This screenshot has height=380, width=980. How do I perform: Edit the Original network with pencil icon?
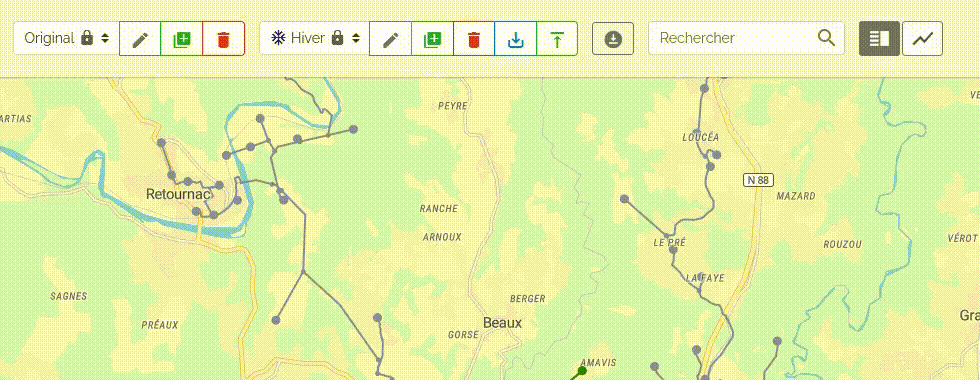pyautogui.click(x=140, y=39)
